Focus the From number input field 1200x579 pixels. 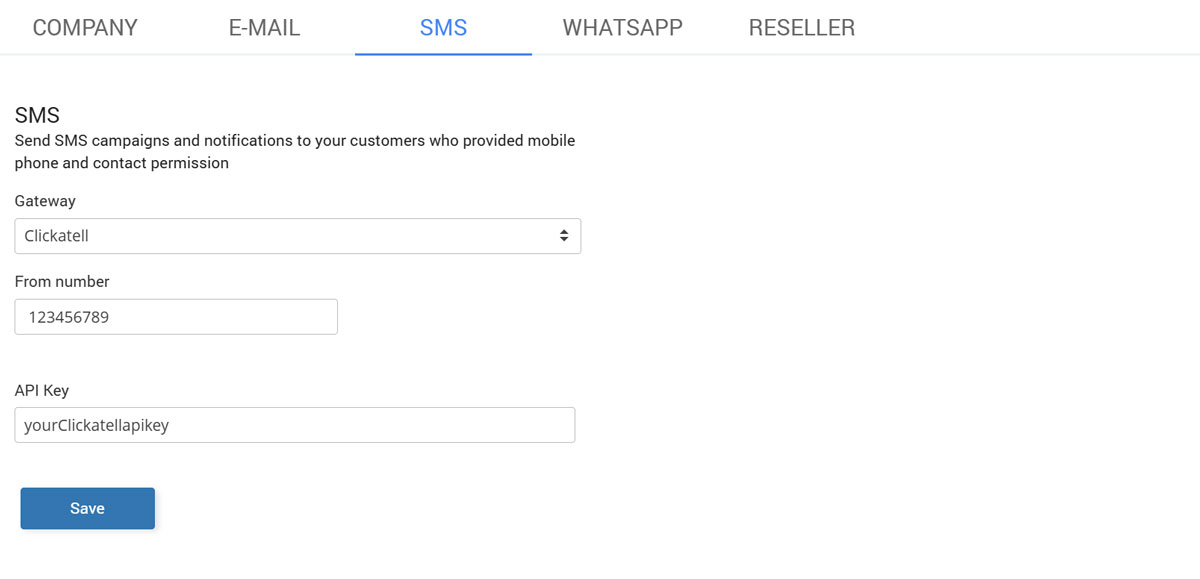point(176,317)
